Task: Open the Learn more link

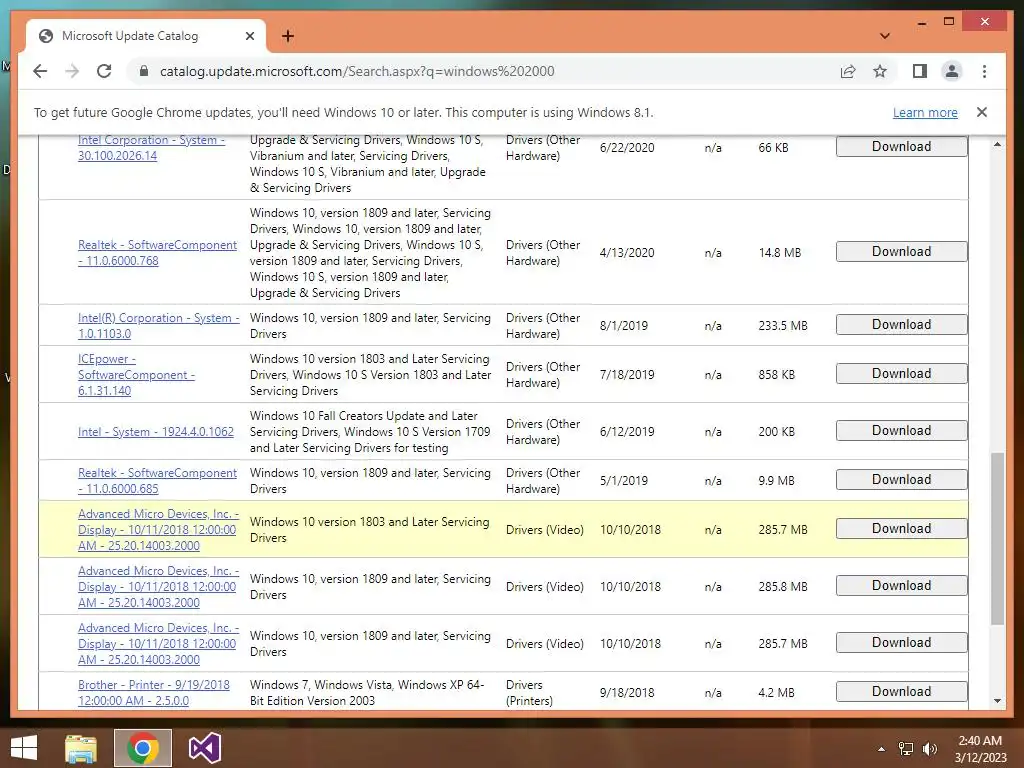Action: tap(925, 112)
